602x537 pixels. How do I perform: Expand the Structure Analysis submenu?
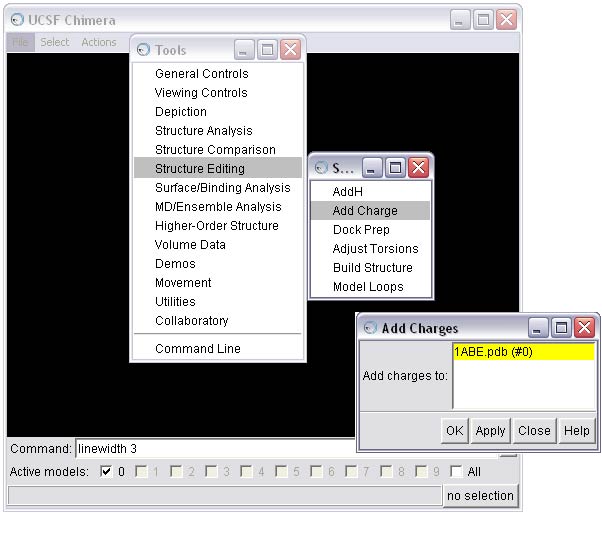coord(203,131)
